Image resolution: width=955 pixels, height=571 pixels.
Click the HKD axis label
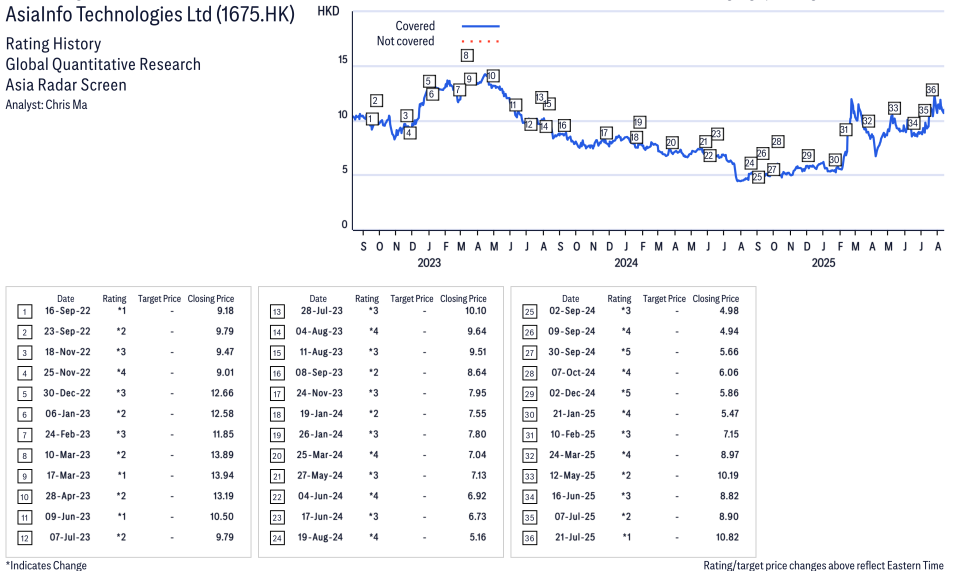(328, 11)
